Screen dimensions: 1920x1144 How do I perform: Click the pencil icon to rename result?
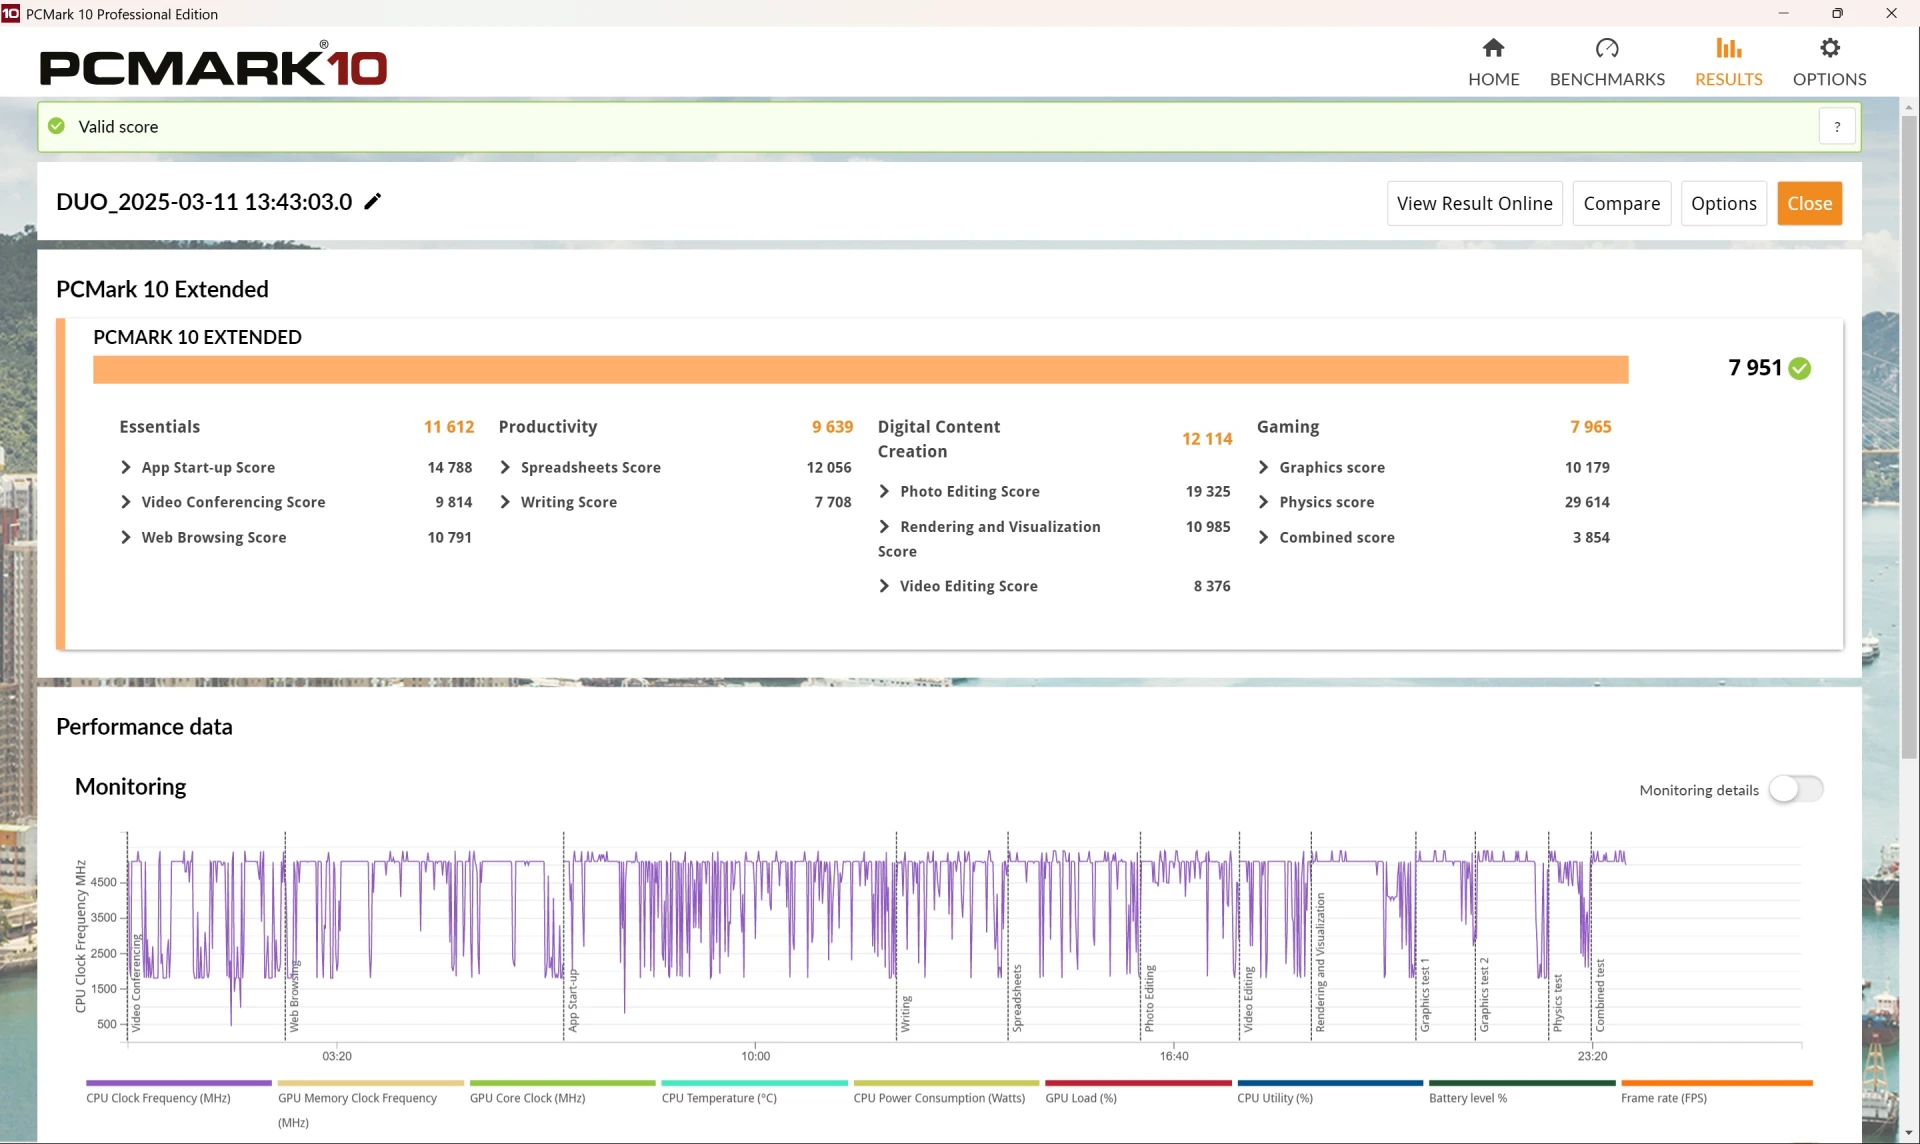(373, 201)
